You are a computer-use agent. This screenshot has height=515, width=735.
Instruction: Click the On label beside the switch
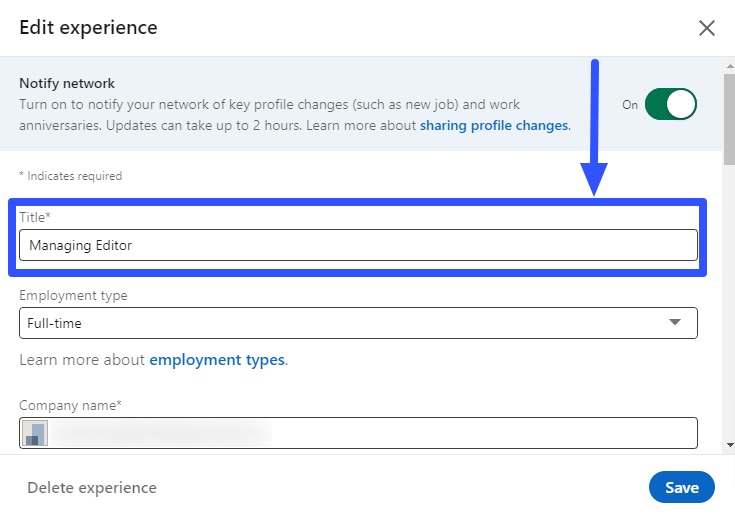630,104
